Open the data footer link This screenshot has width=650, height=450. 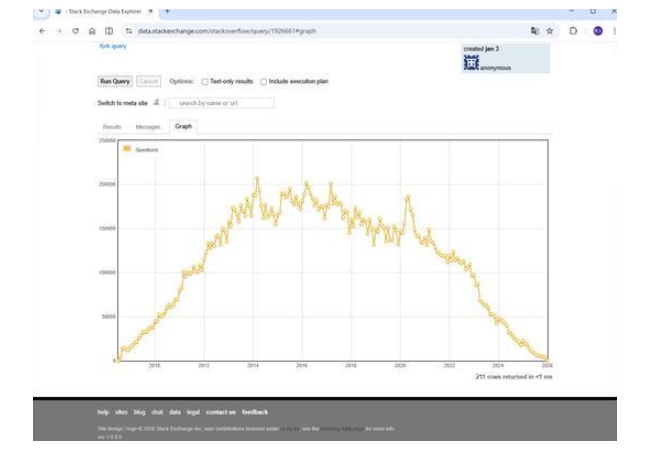[175, 412]
